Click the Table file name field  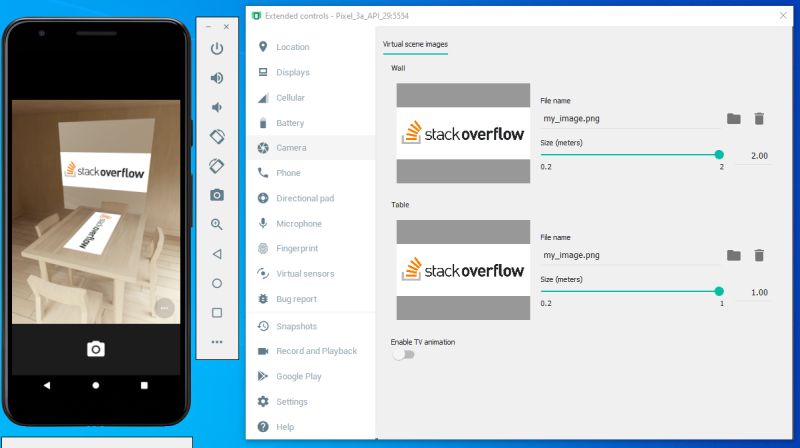[631, 256]
